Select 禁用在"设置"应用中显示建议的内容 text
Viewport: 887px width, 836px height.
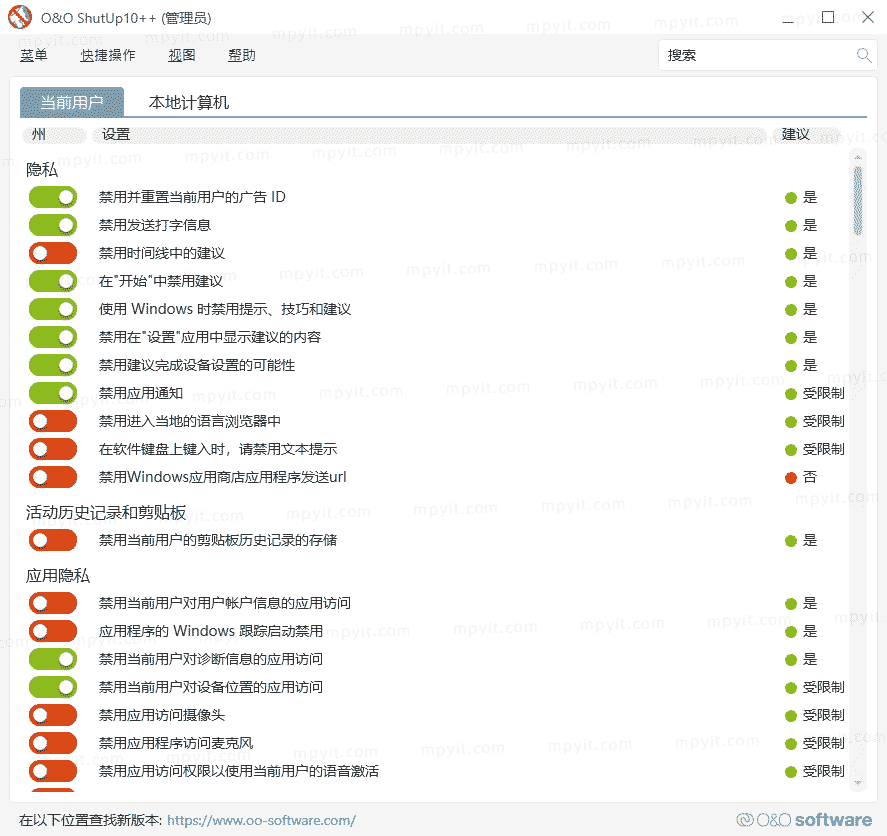[210, 337]
